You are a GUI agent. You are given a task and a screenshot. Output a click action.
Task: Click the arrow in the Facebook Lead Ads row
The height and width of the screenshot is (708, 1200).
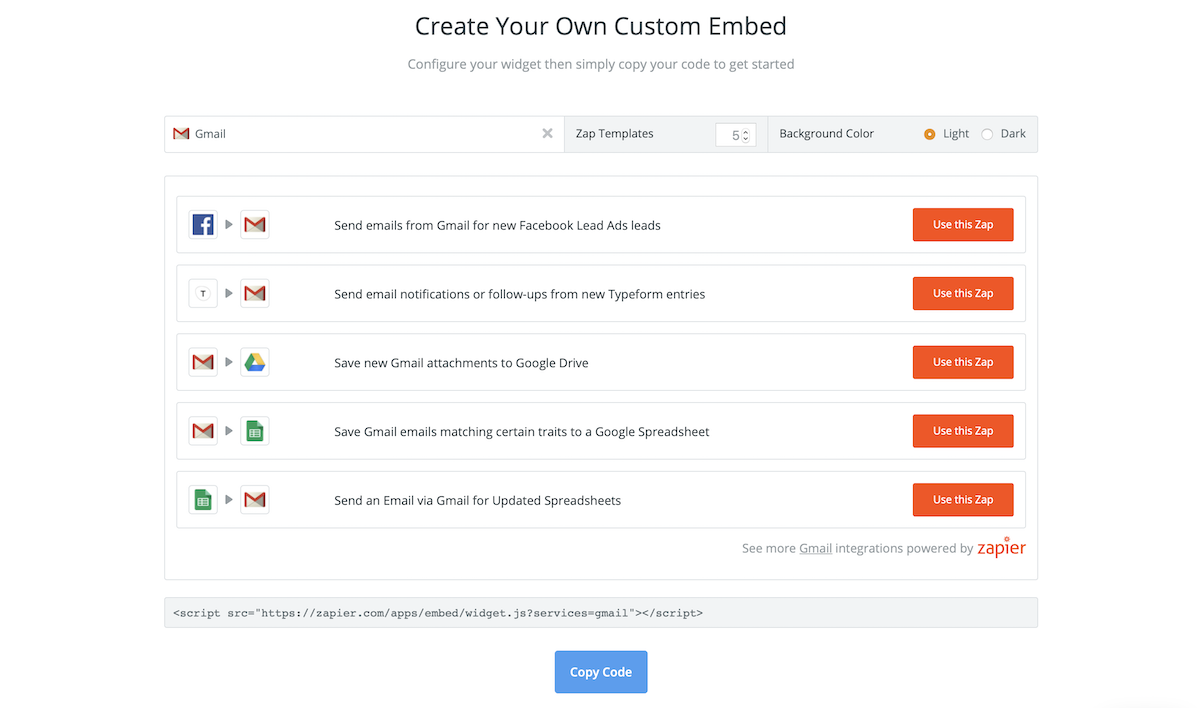click(229, 225)
